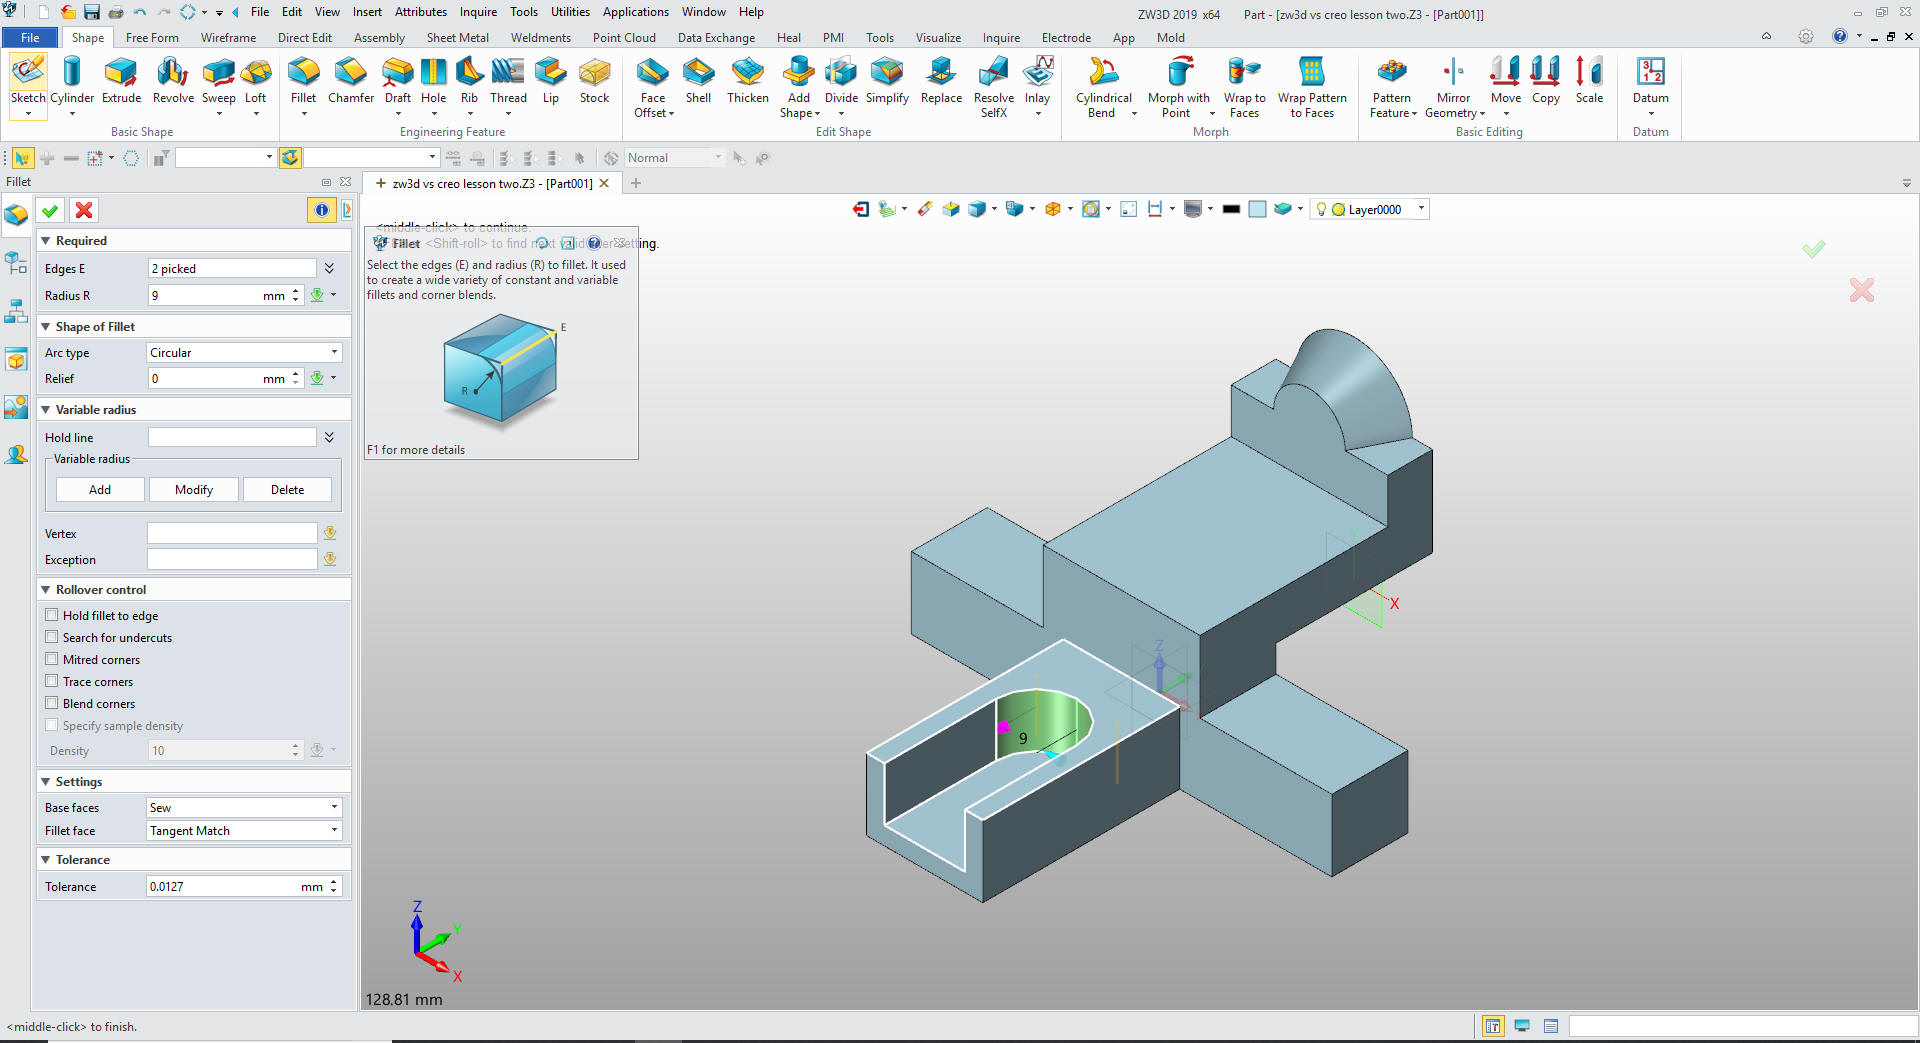The image size is (1920, 1043).
Task: Select the Resolve SelfX tool
Action: pos(994,87)
